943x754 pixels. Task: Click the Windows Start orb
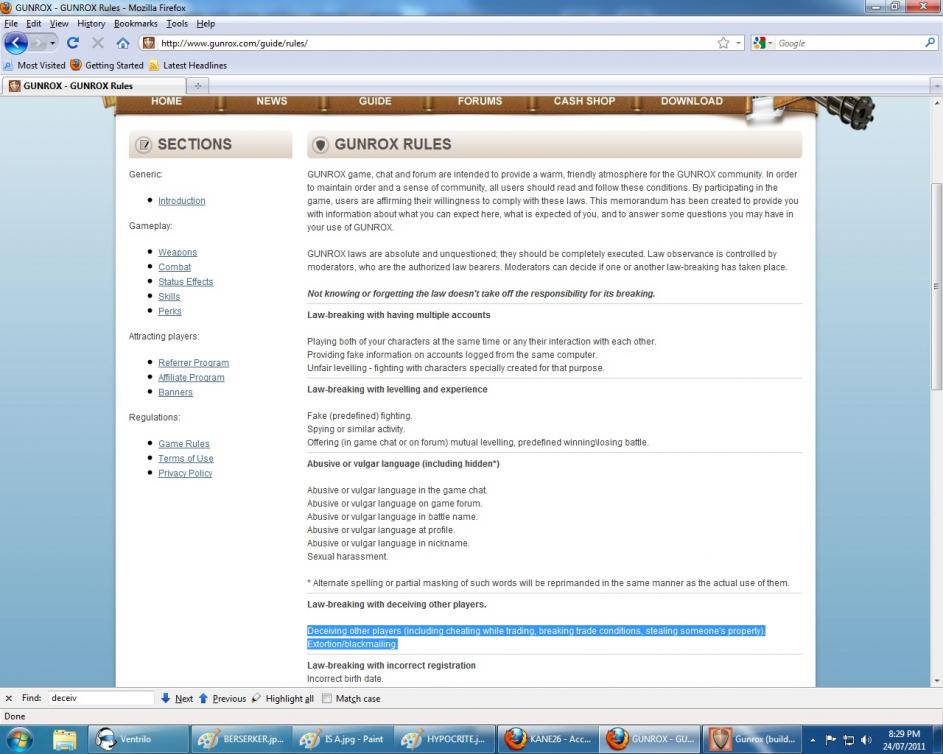coord(20,739)
